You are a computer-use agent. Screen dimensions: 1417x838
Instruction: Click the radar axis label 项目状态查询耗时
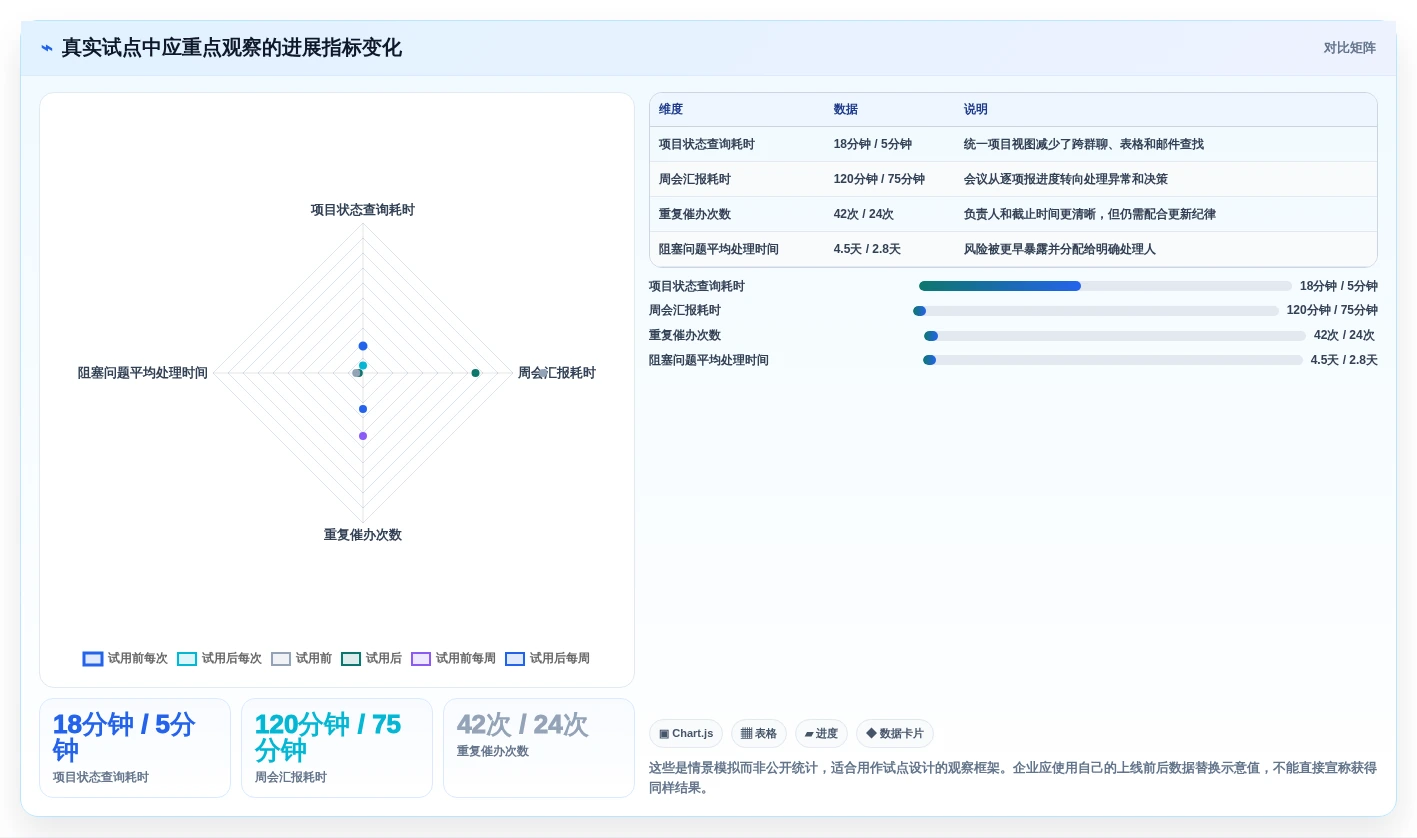(363, 211)
